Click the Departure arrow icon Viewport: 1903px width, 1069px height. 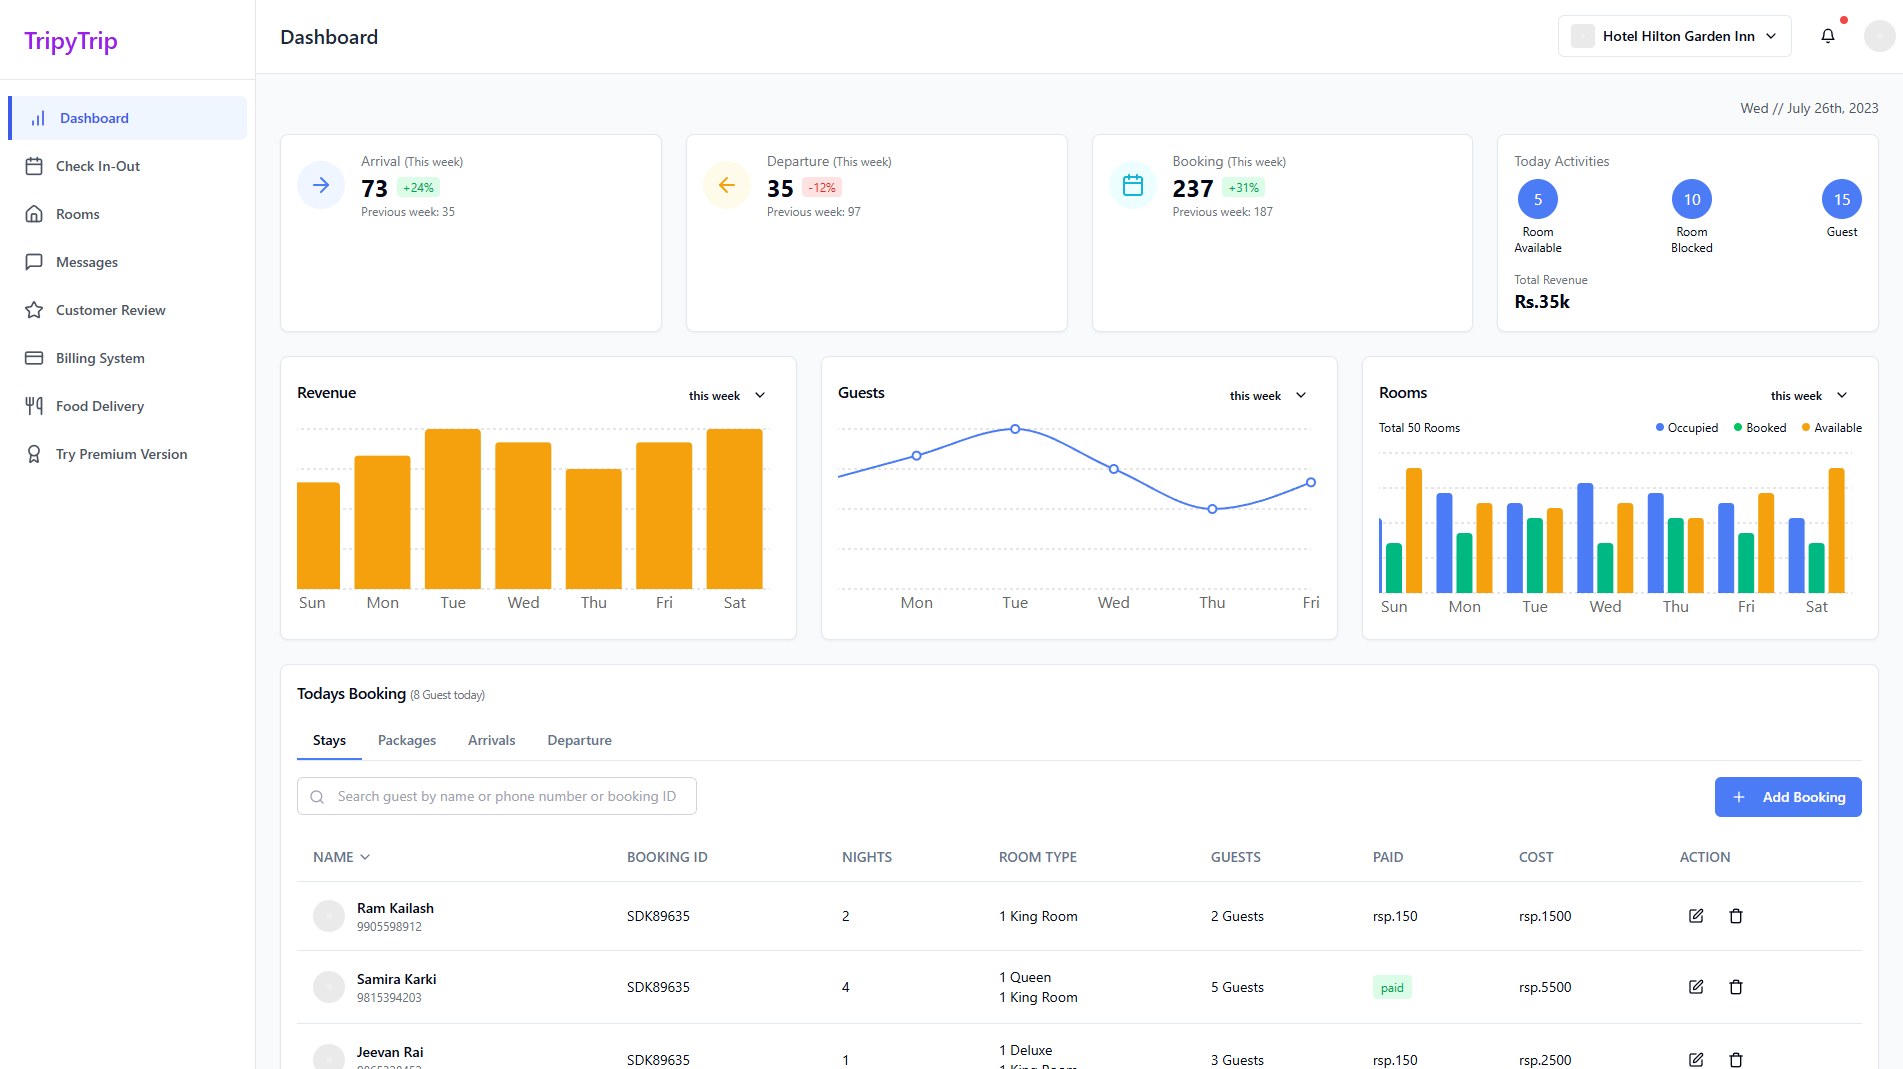pyautogui.click(x=727, y=185)
